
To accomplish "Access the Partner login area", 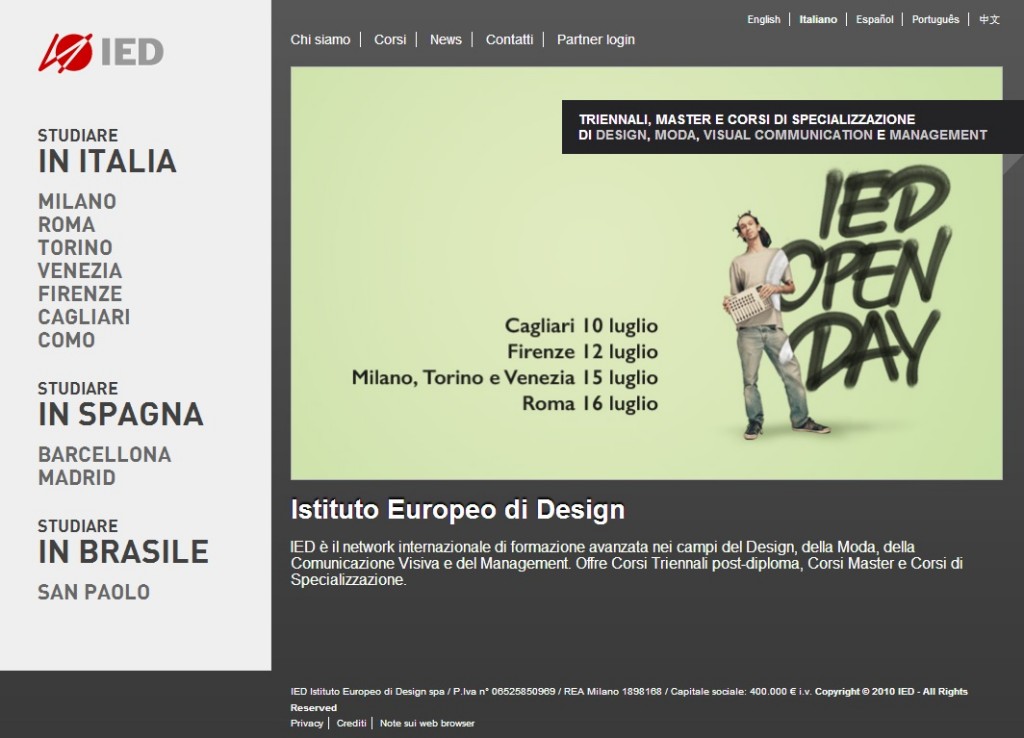I will 595,40.
